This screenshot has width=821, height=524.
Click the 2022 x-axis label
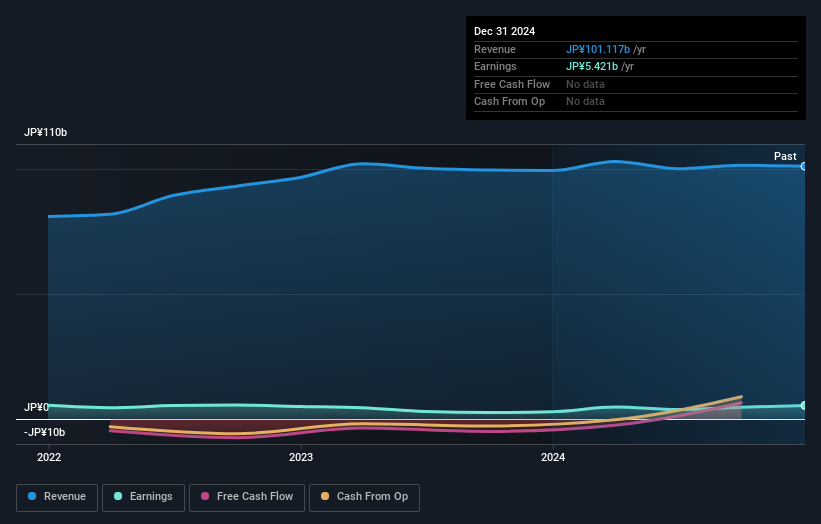(x=49, y=458)
